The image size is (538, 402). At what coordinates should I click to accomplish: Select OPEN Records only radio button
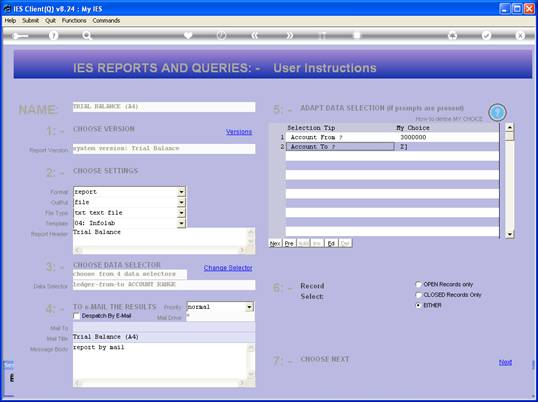point(418,284)
